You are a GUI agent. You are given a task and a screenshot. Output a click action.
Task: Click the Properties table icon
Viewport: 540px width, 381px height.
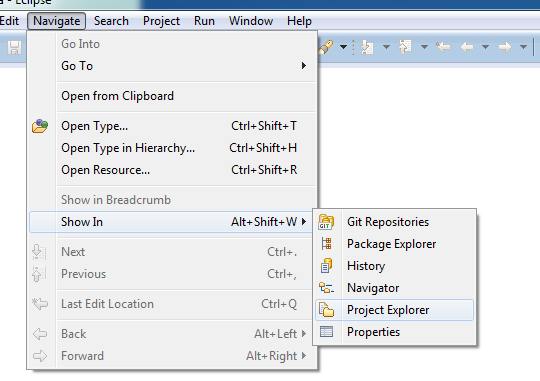point(326,332)
